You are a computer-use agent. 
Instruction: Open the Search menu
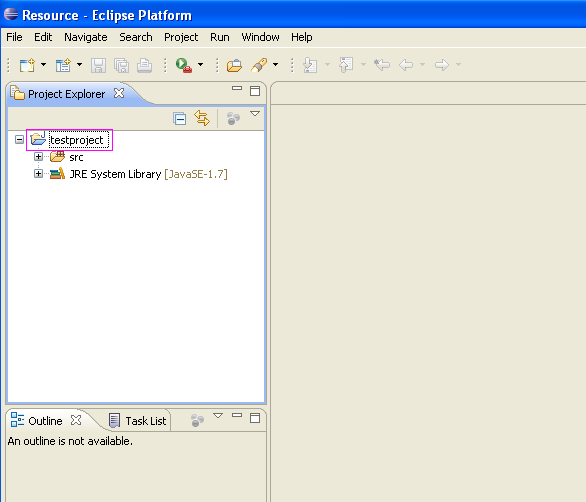click(136, 37)
